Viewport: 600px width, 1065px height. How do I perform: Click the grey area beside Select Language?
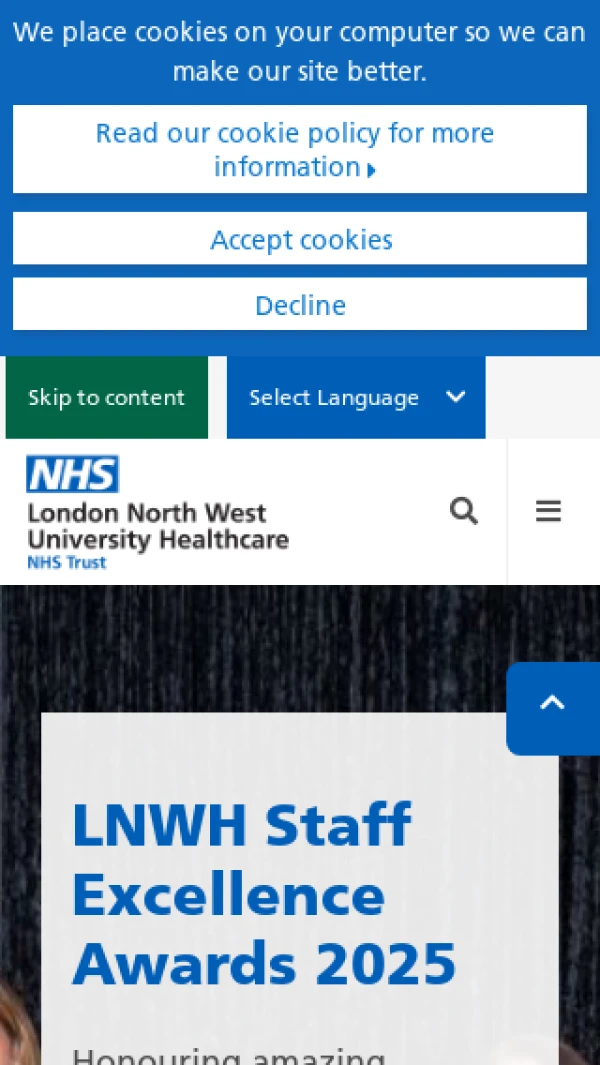click(x=543, y=397)
